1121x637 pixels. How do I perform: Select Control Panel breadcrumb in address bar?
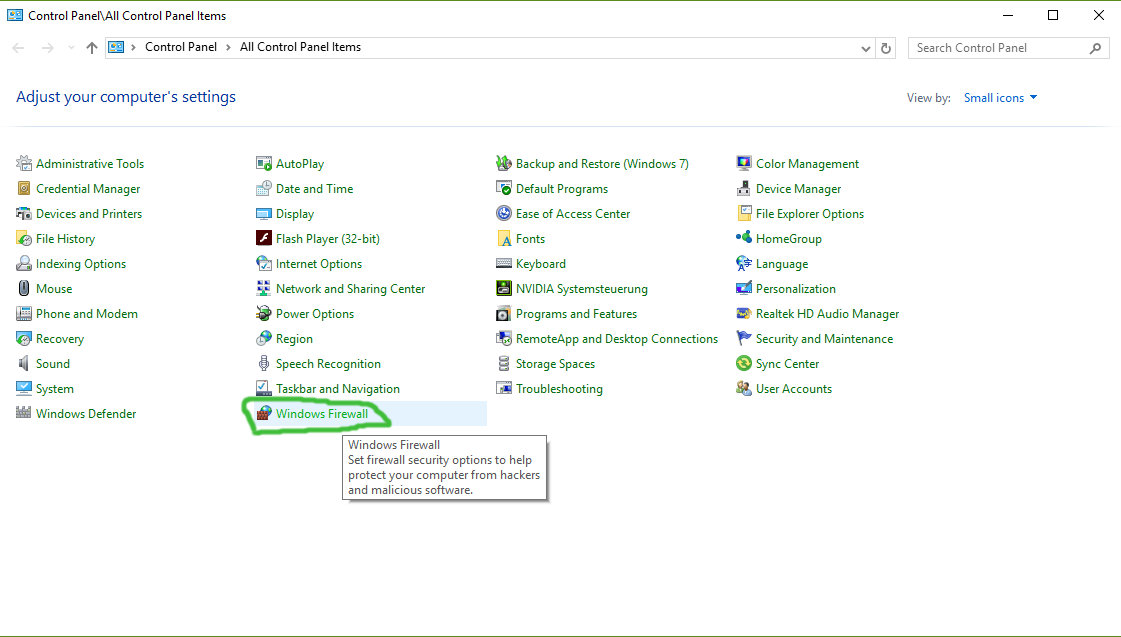click(181, 47)
